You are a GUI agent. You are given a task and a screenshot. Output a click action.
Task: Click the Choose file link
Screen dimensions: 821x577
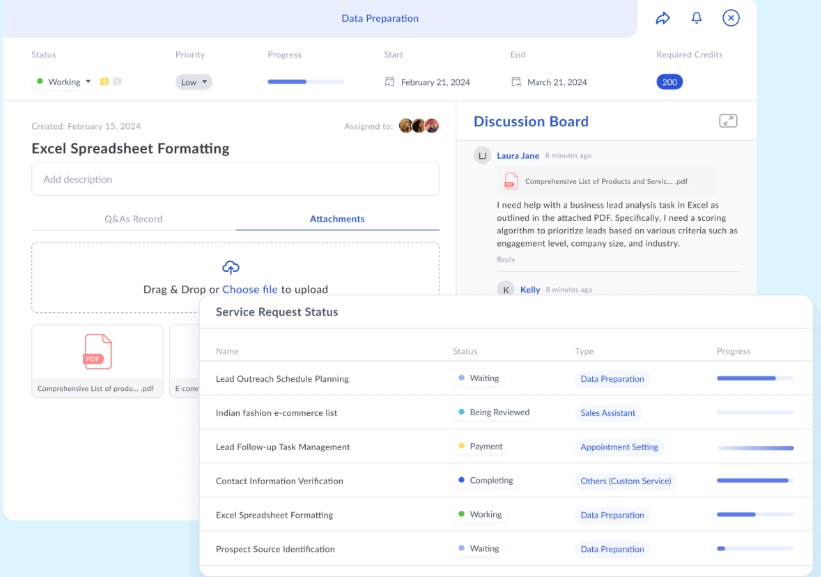(x=250, y=290)
